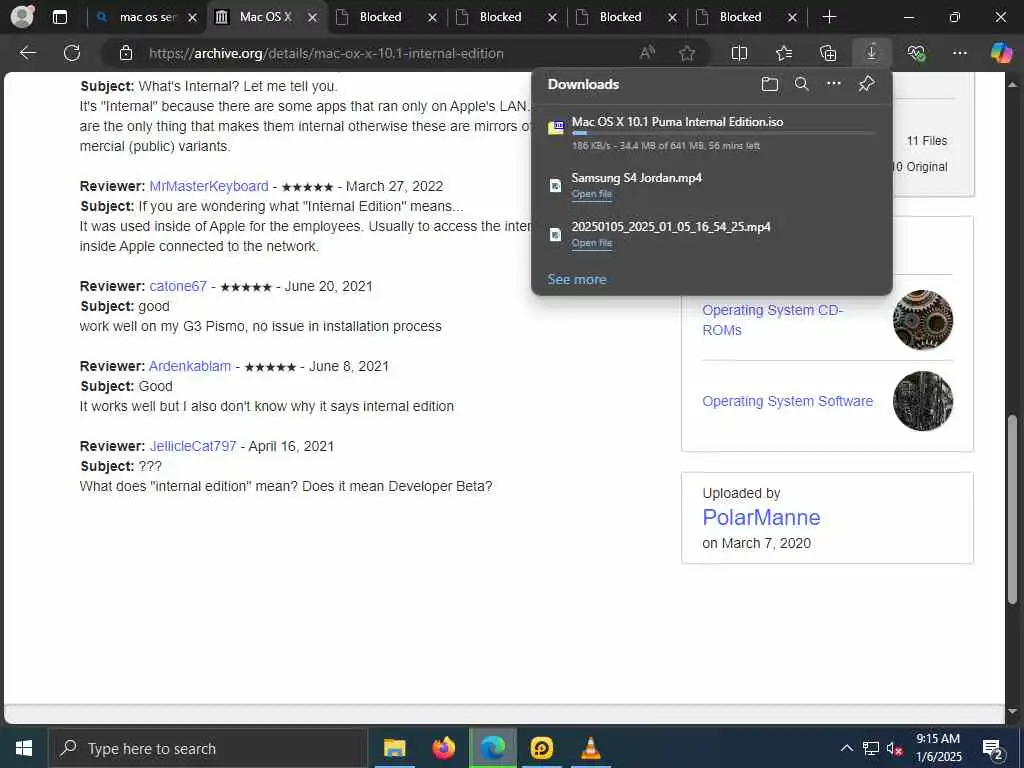Image resolution: width=1024 pixels, height=768 pixels.
Task: Open uploader PolarManne profile
Action: 761,517
